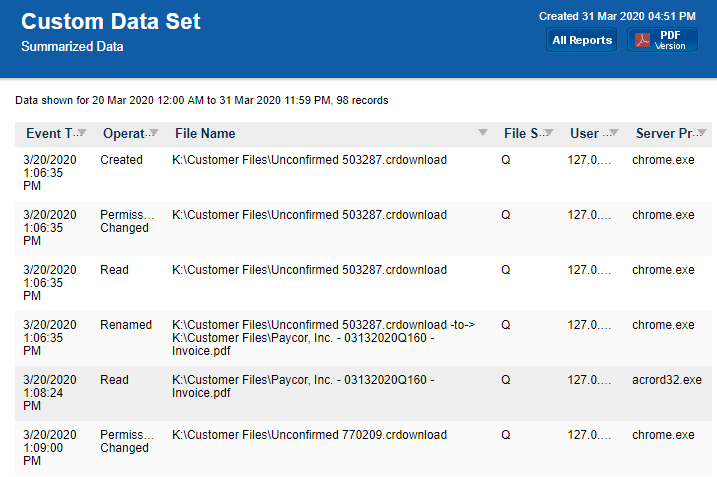This screenshot has width=717, height=477.
Task: Select the Unconfirmed 770209.crdownload file entry
Action: click(309, 435)
